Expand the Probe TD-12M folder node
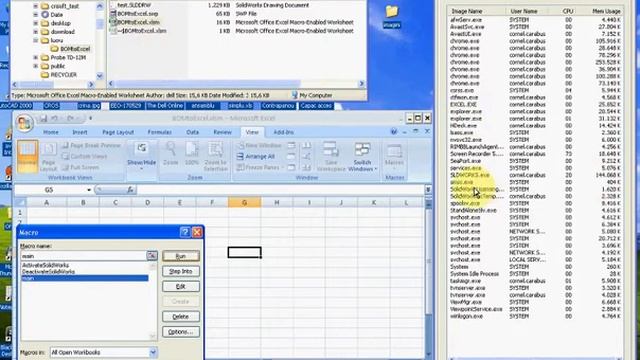Image resolution: width=640 pixels, height=360 pixels. click(x=36, y=58)
